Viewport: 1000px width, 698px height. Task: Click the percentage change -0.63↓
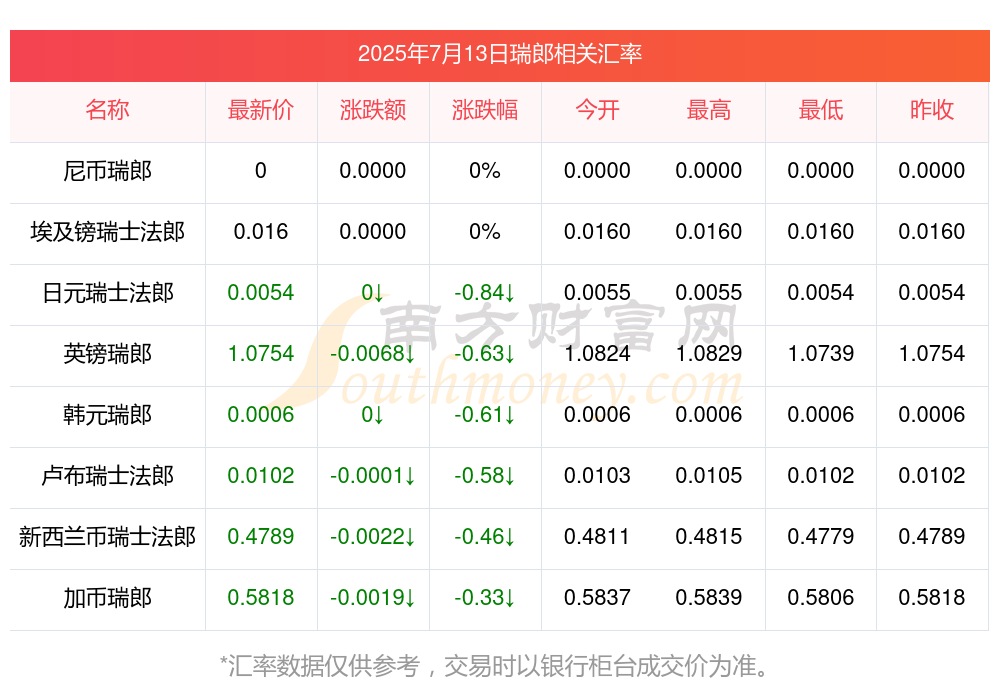coord(485,353)
